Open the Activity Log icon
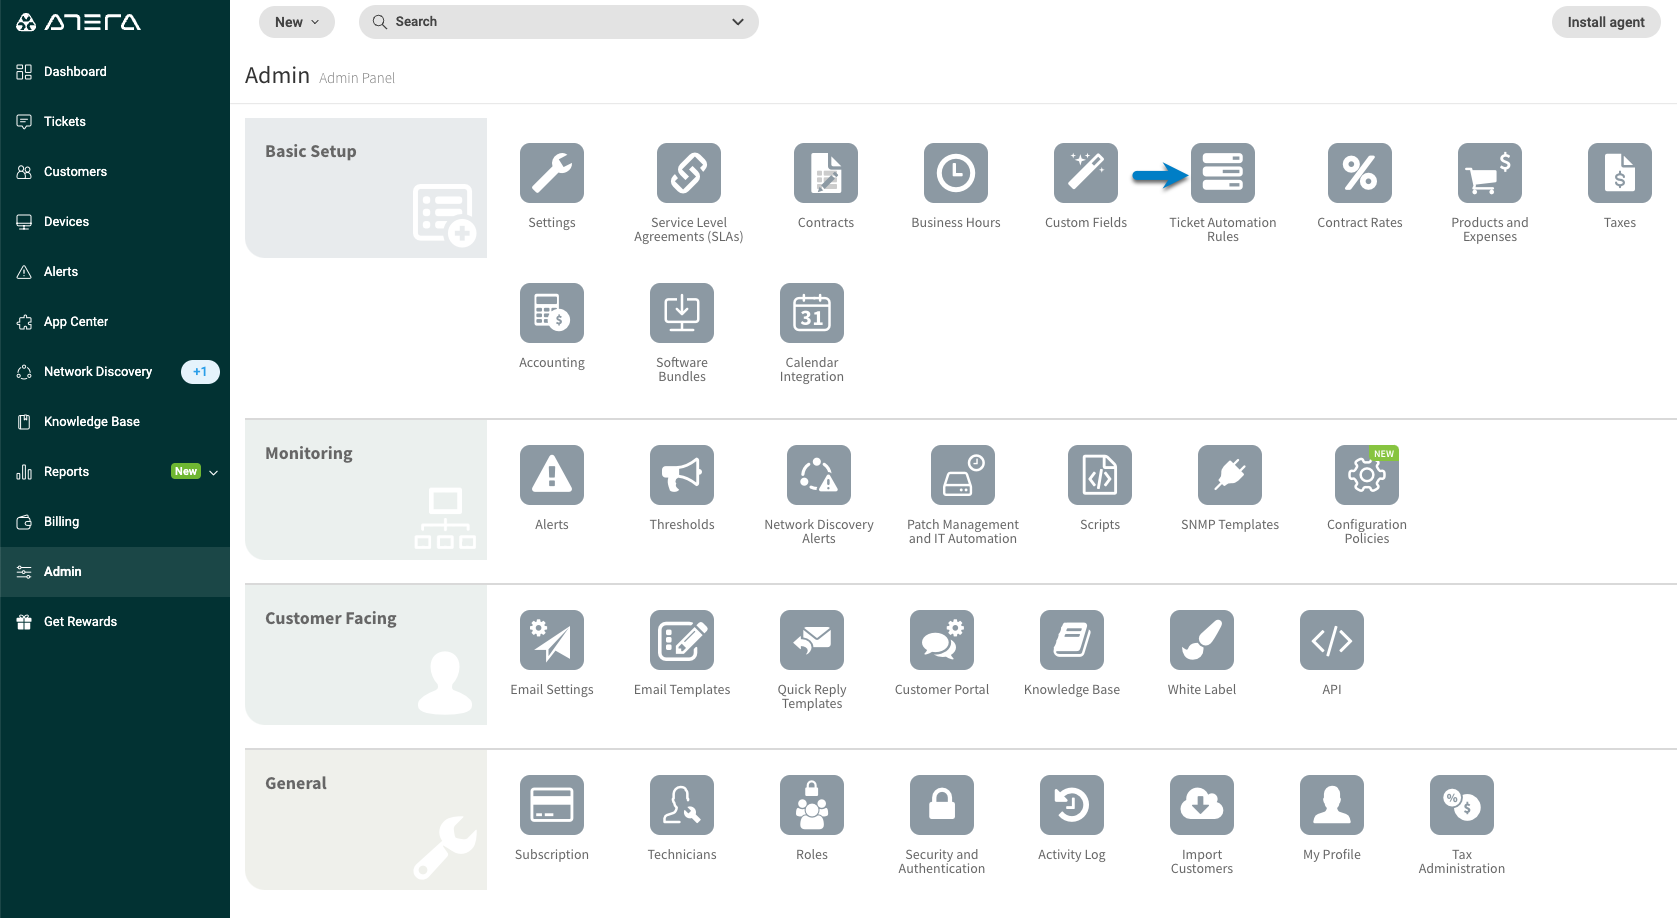Screen dimensions: 1677x918 click(x=1072, y=805)
